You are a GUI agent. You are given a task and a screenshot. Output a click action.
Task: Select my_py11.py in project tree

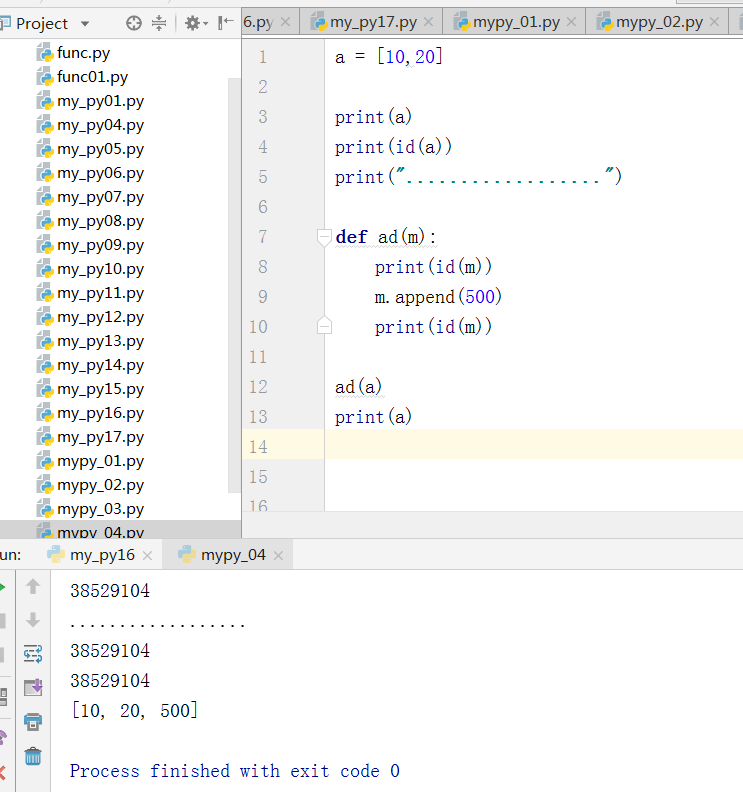coord(91,293)
